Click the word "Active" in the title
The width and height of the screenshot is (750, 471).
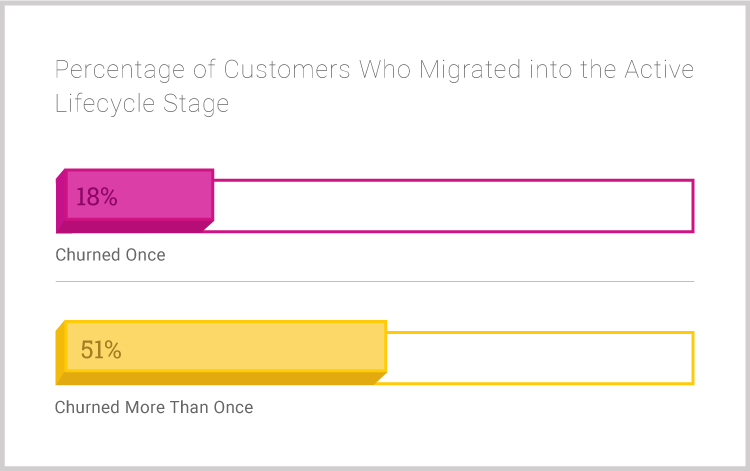point(659,69)
